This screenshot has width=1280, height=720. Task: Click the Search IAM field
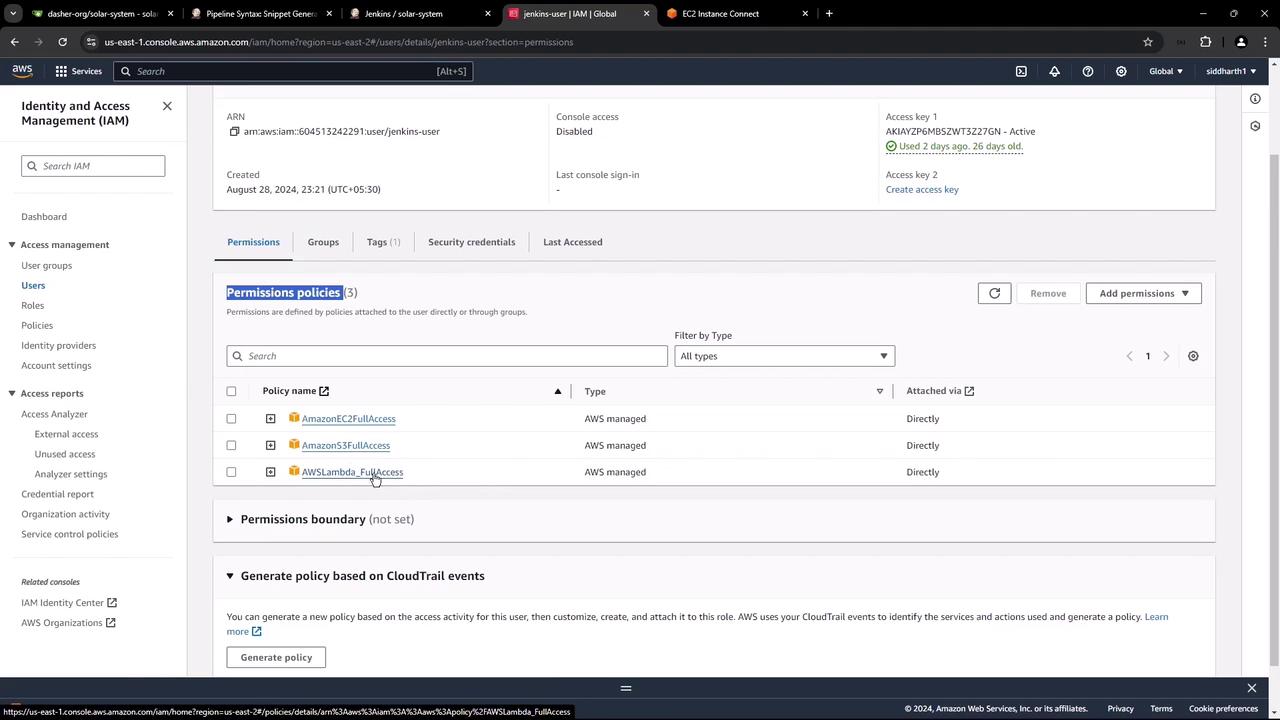tap(93, 166)
